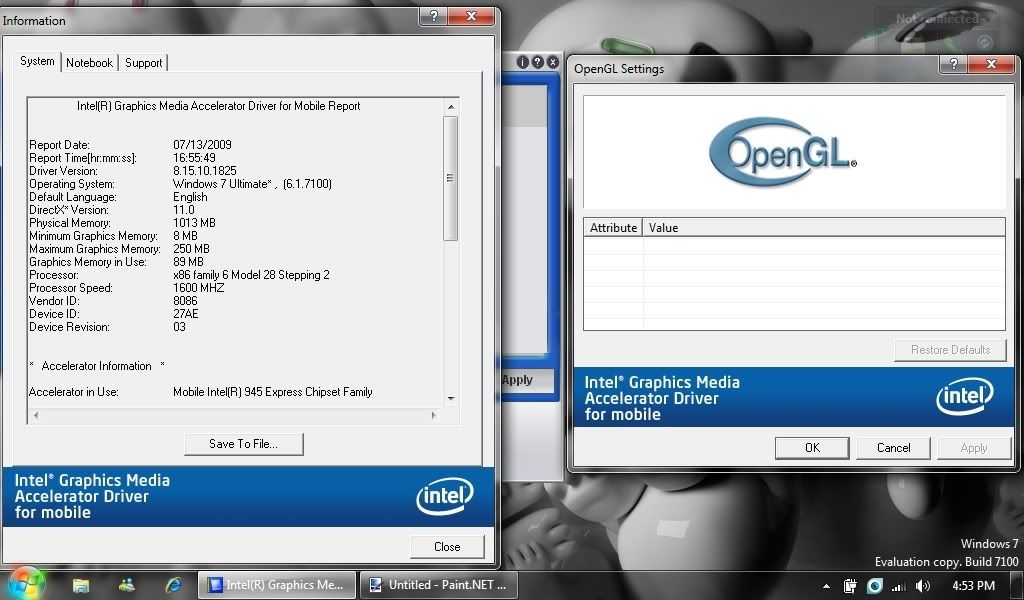
Task: Click the Report Time value 16:55:49
Action: pos(195,158)
